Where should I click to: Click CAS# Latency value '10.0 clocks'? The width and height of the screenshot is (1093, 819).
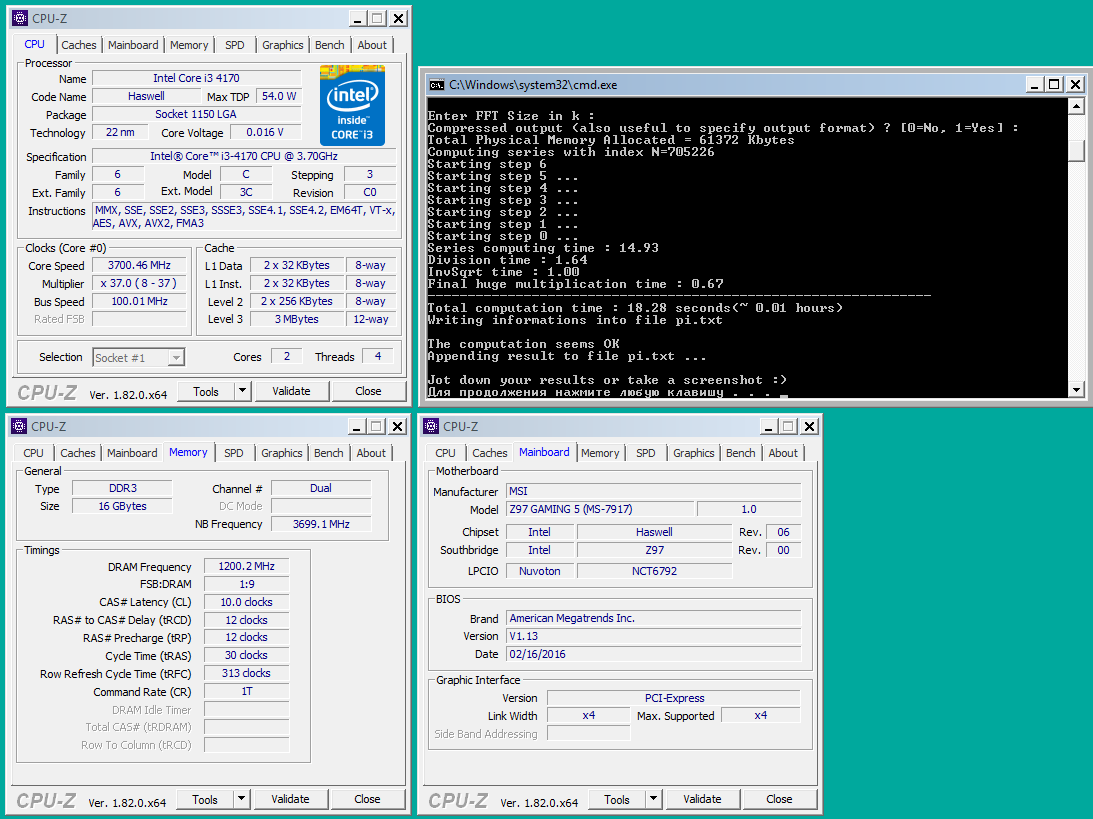pos(246,602)
